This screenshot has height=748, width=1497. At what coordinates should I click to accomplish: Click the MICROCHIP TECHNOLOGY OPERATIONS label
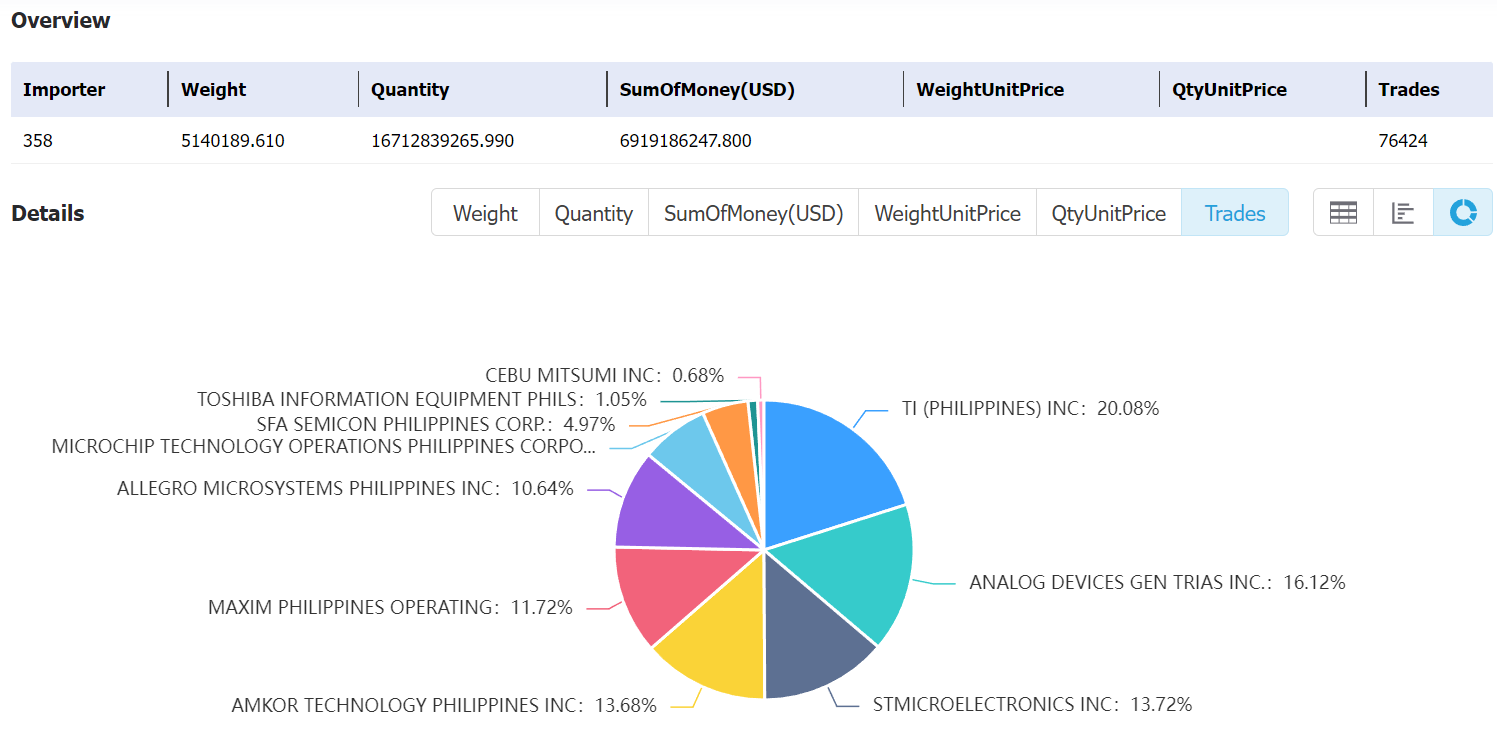coord(323,446)
